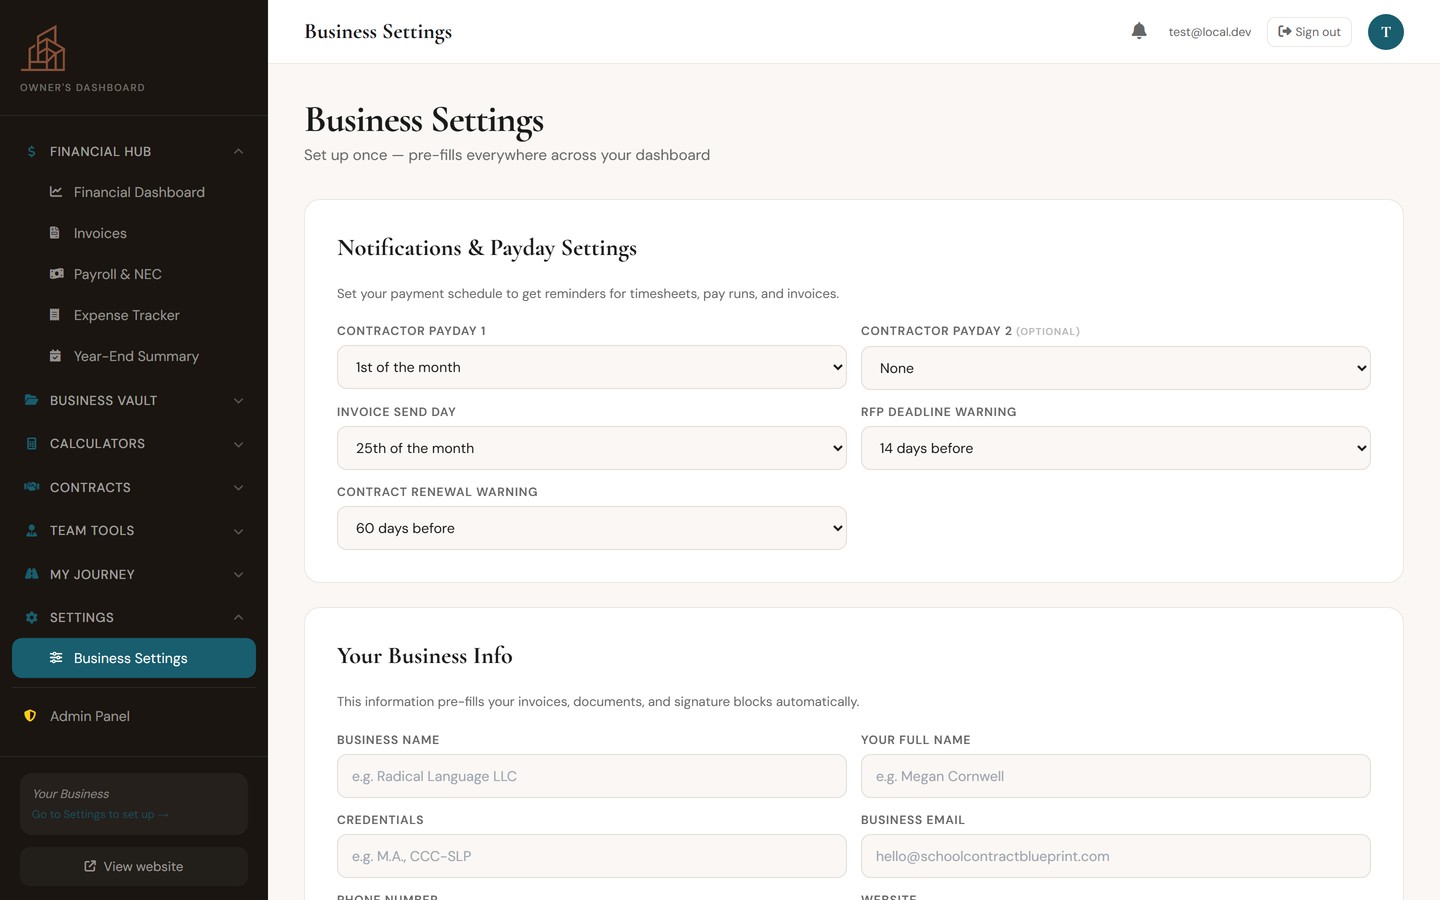This screenshot has height=900, width=1440.
Task: Click into the Your Full Name field
Action: click(x=1116, y=776)
